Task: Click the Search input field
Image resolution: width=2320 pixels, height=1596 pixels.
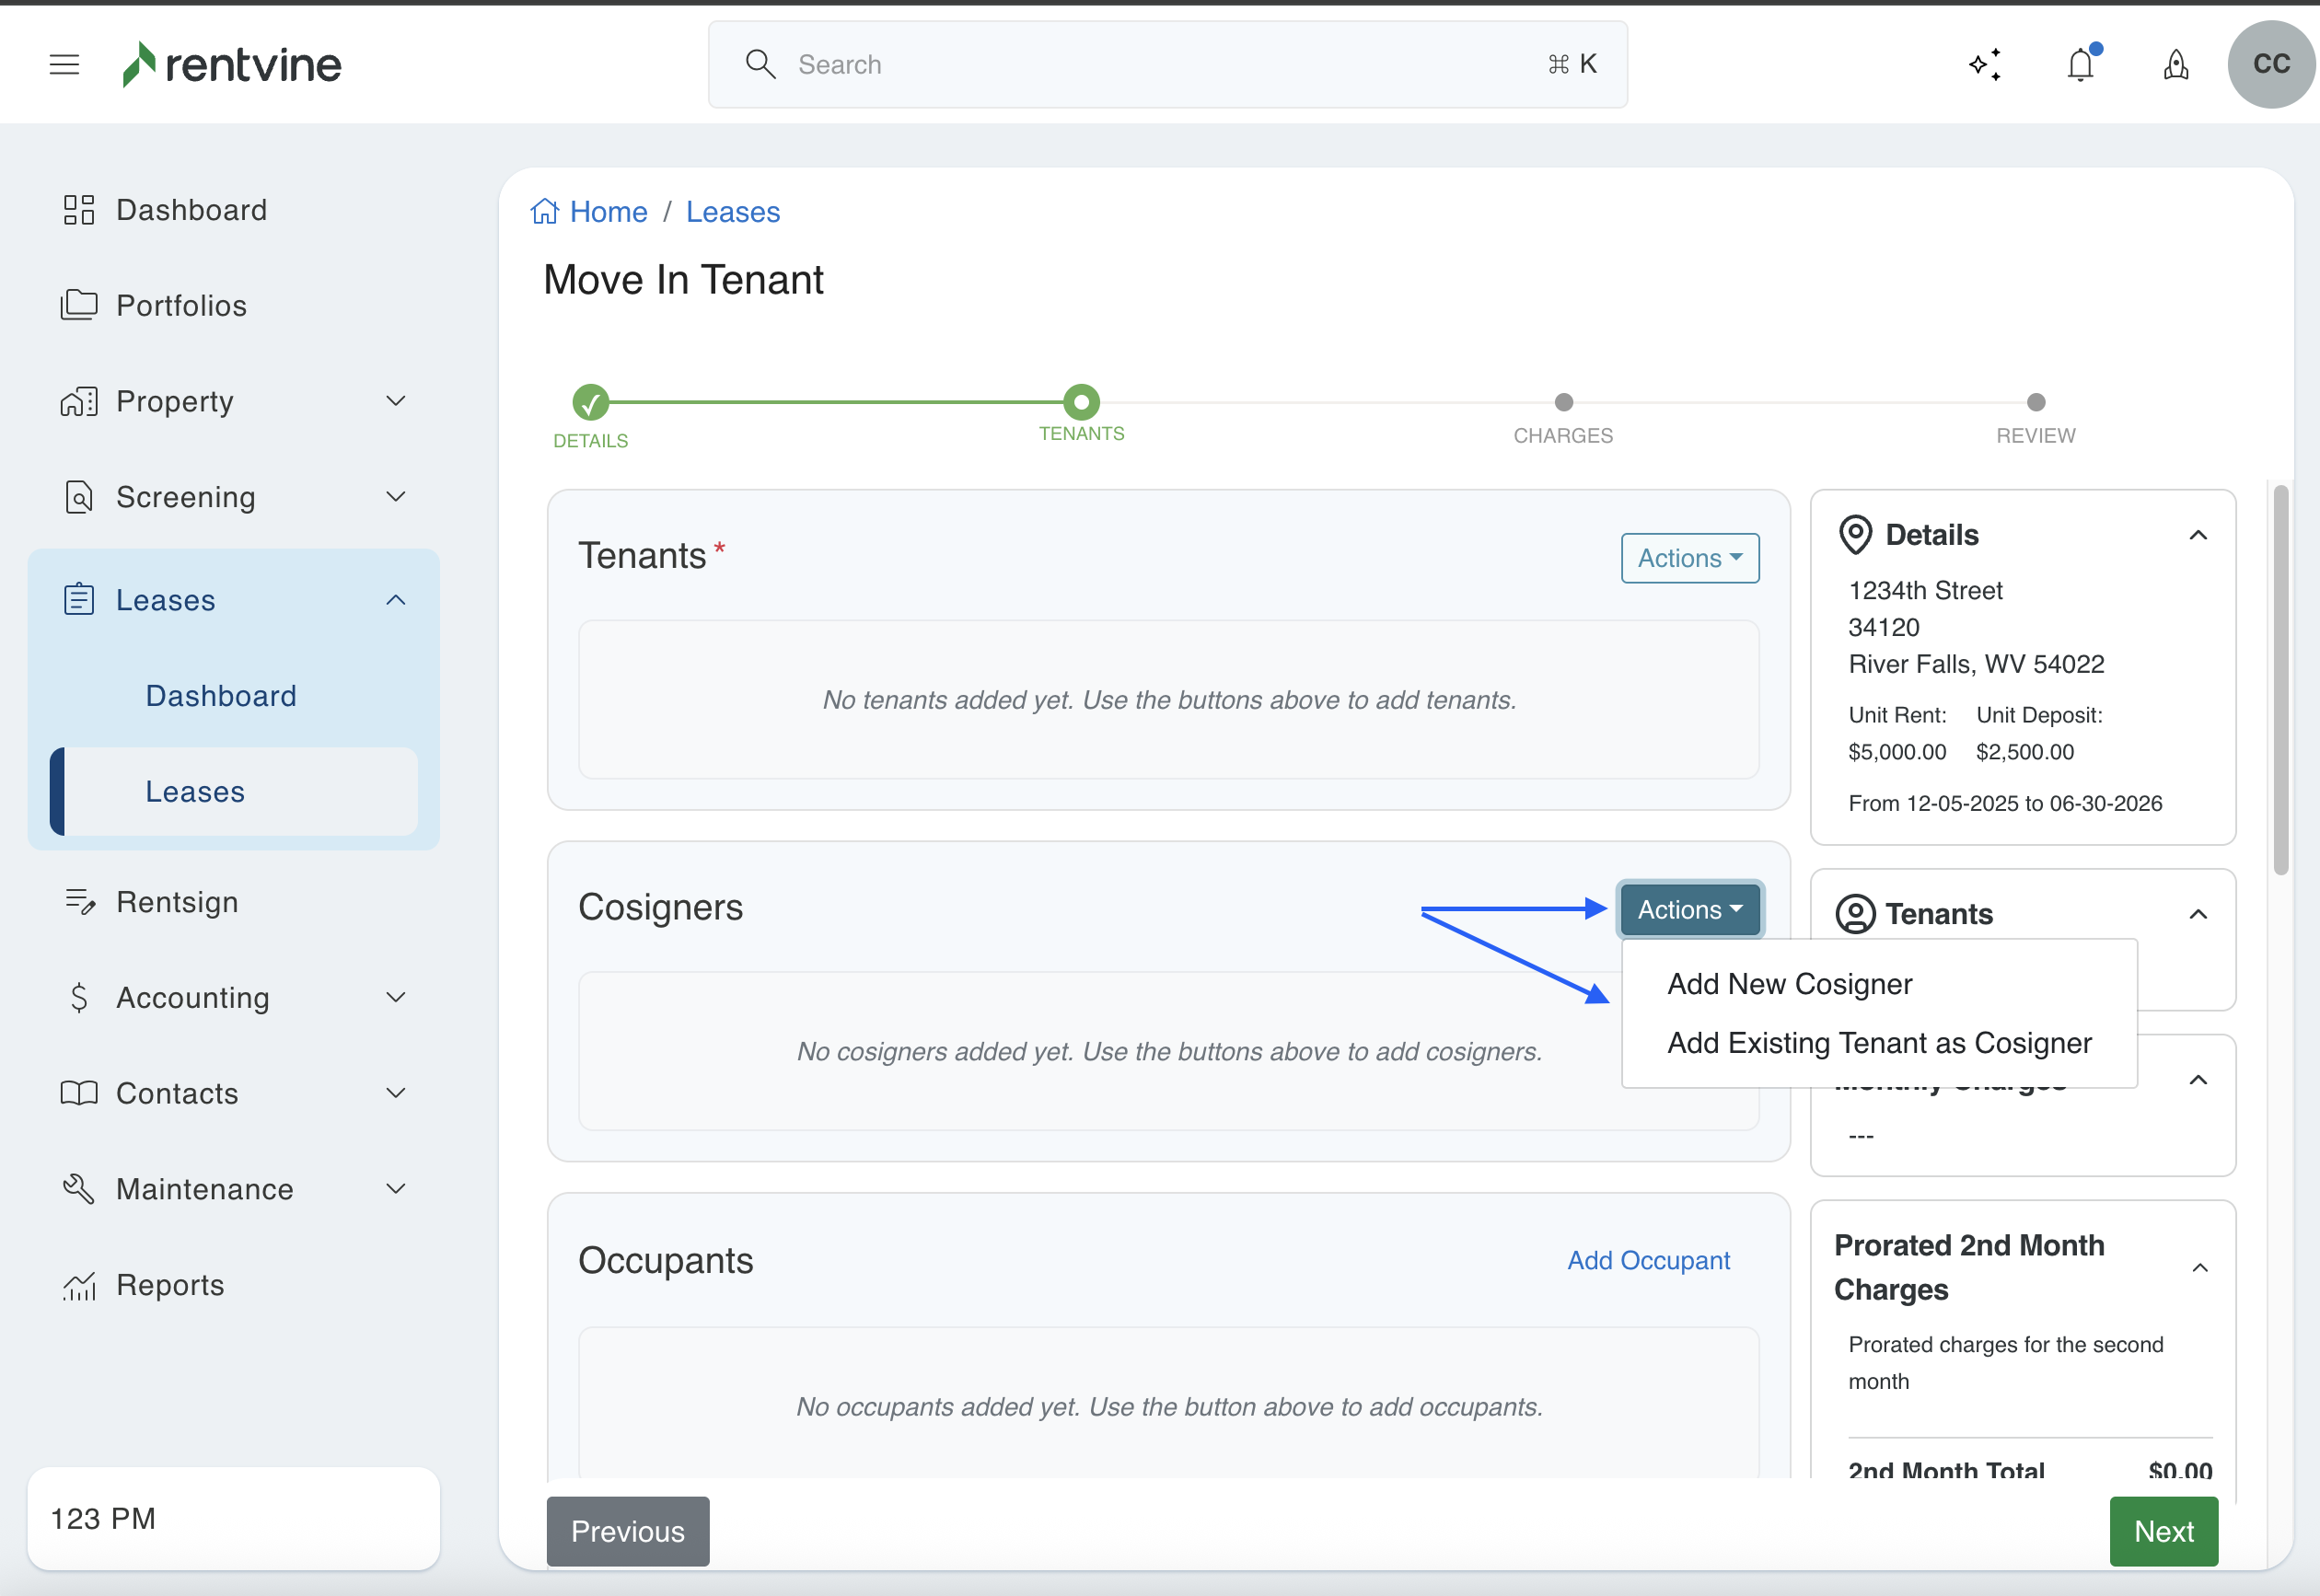Action: (1166, 65)
